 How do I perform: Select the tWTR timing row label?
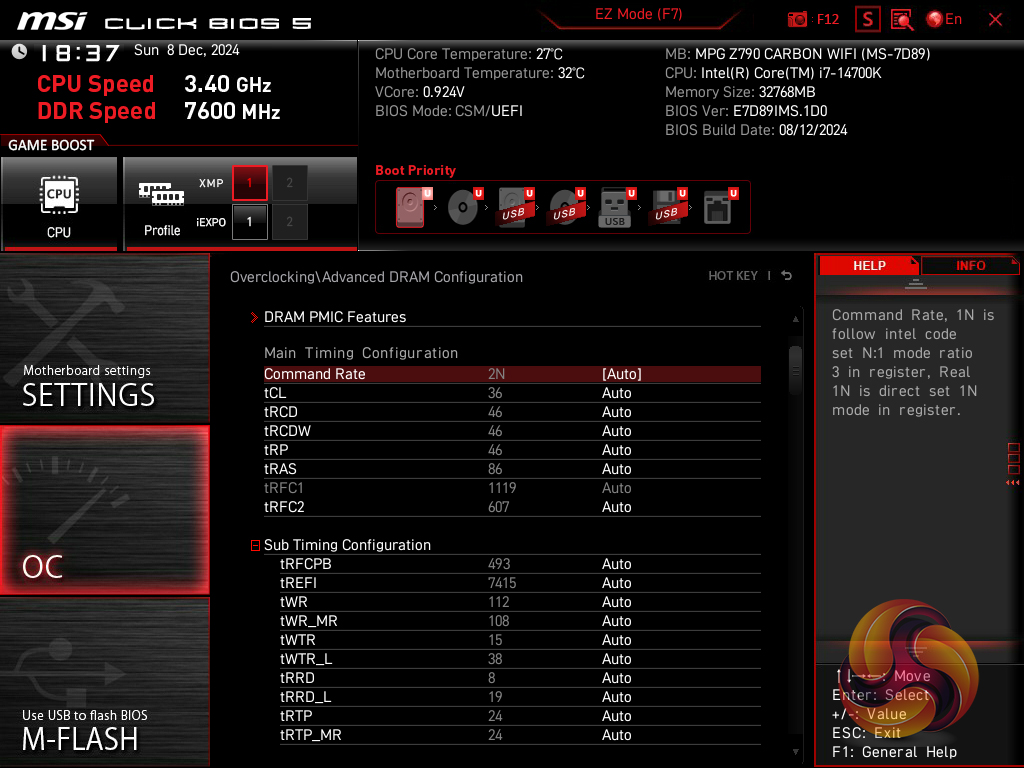pos(297,640)
